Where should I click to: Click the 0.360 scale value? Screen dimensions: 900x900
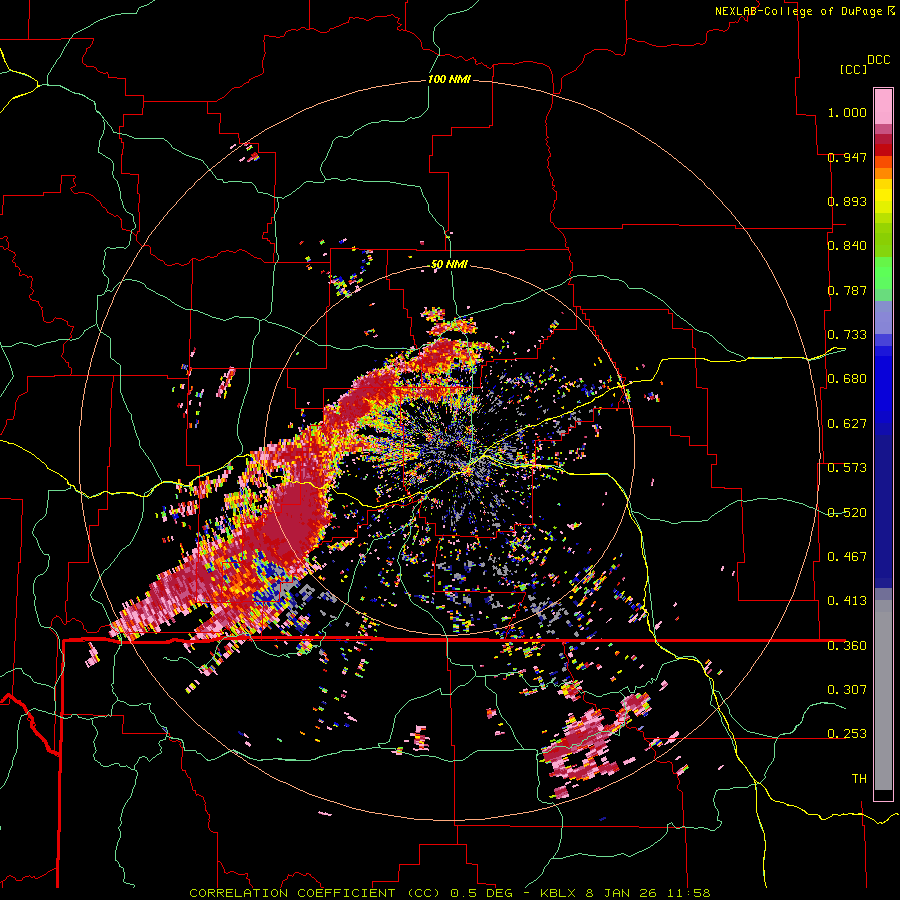847,646
